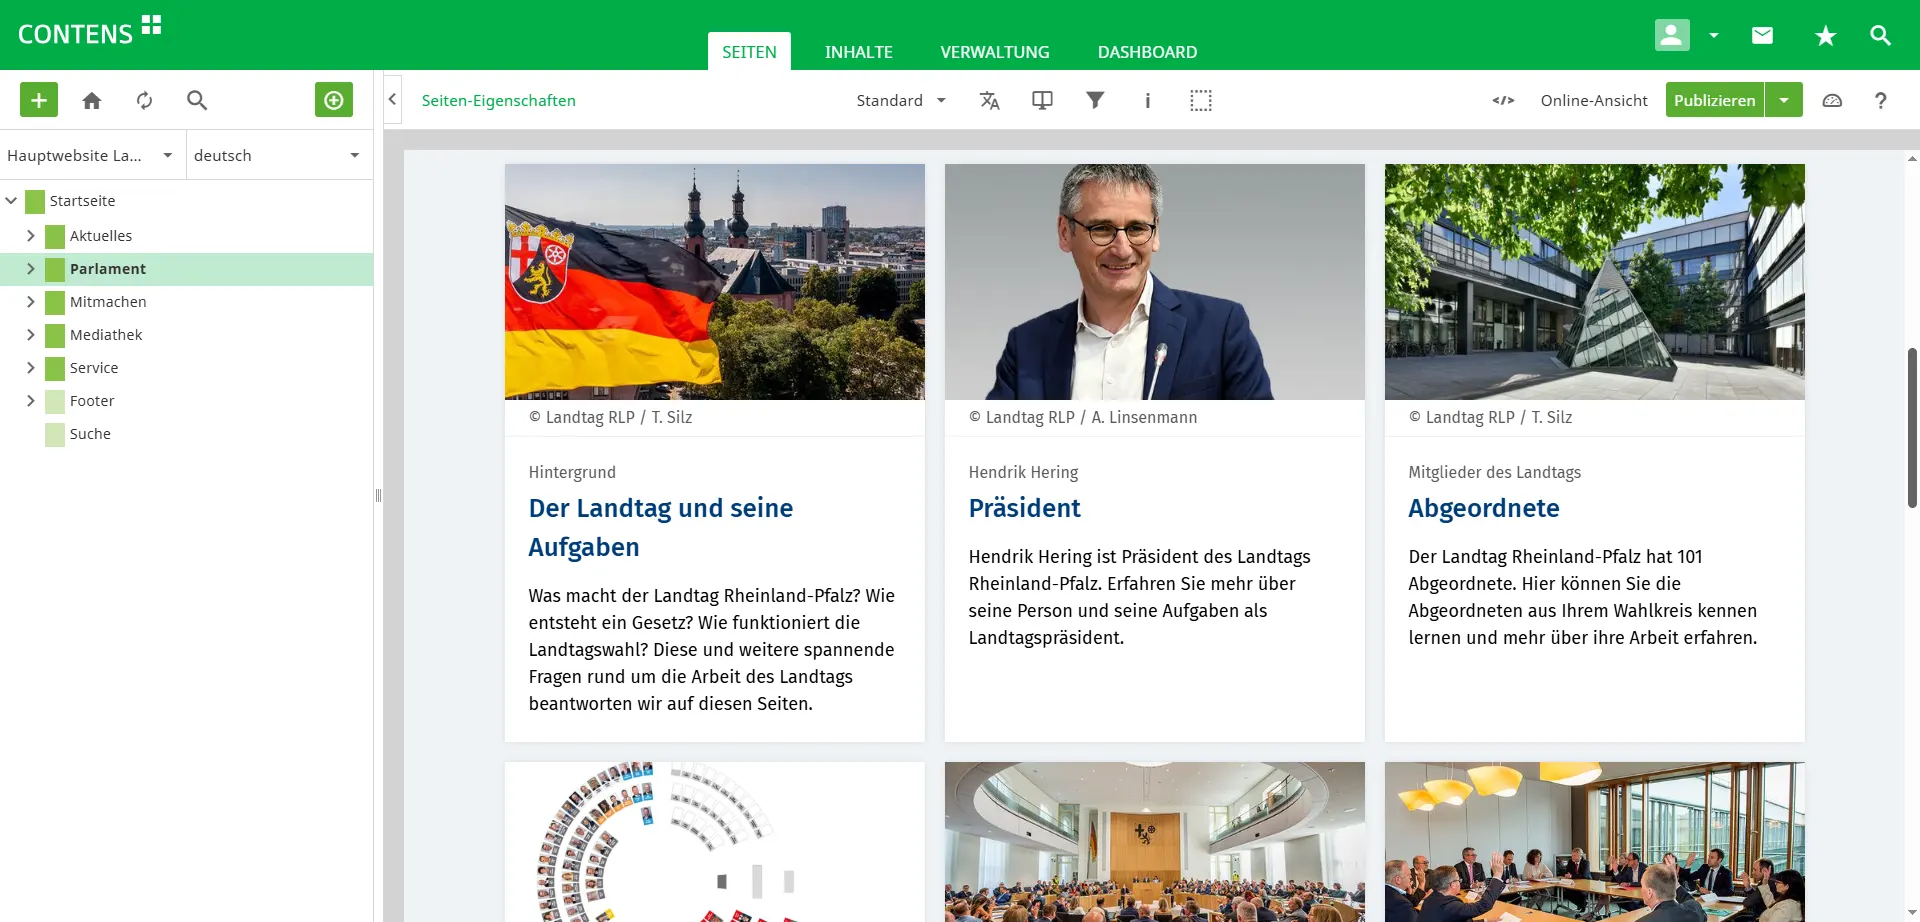Click the translation language icon
Screen dimensions: 1920x922
[989, 100]
